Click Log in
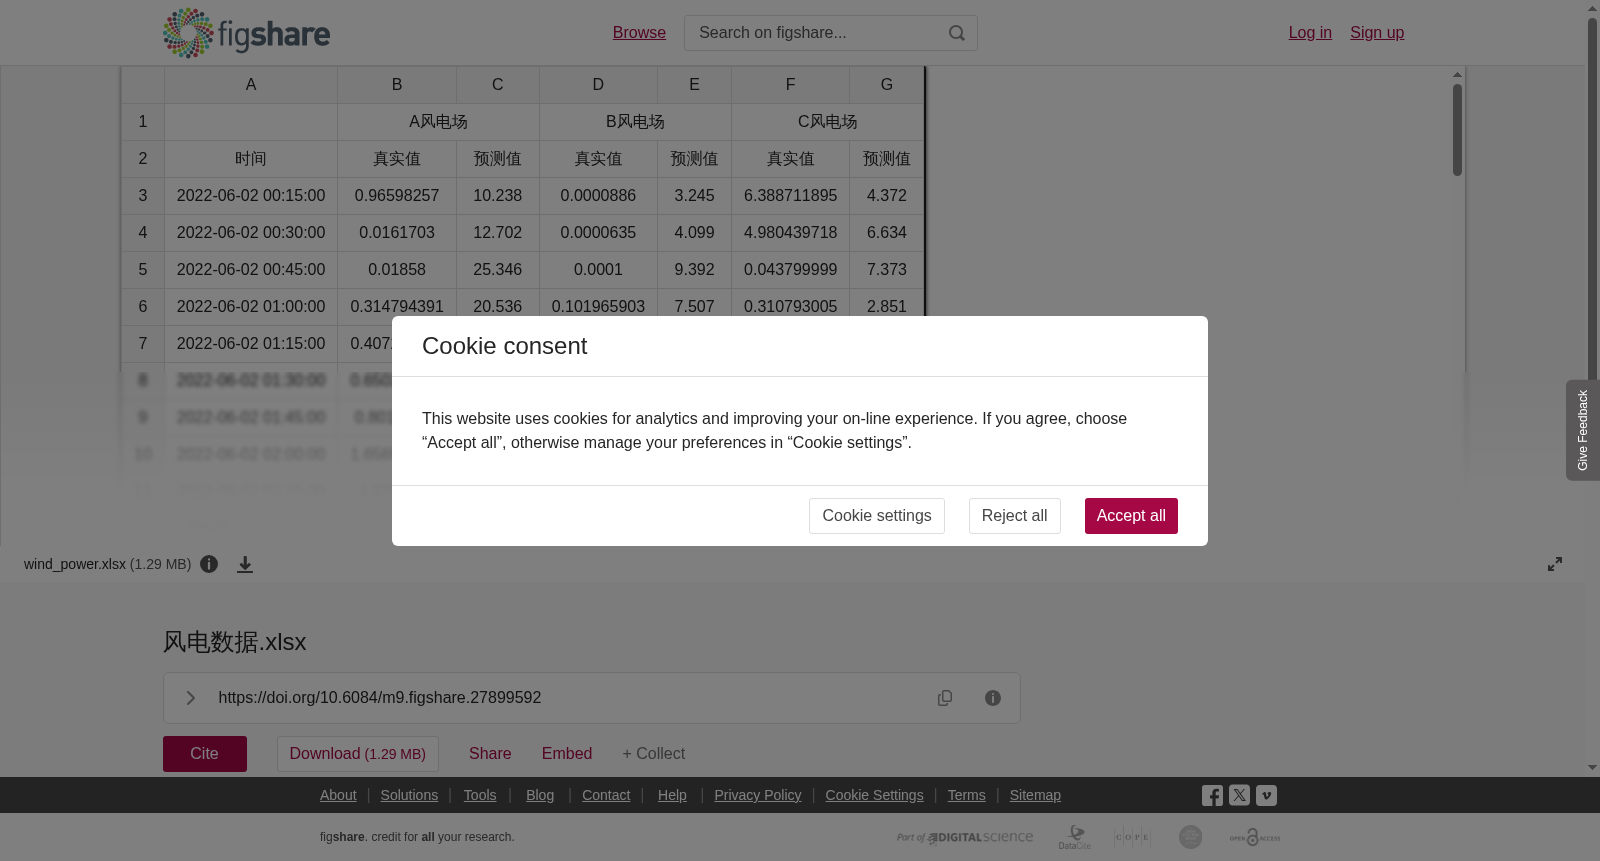Screen dimensions: 1600x861 click(x=1310, y=33)
